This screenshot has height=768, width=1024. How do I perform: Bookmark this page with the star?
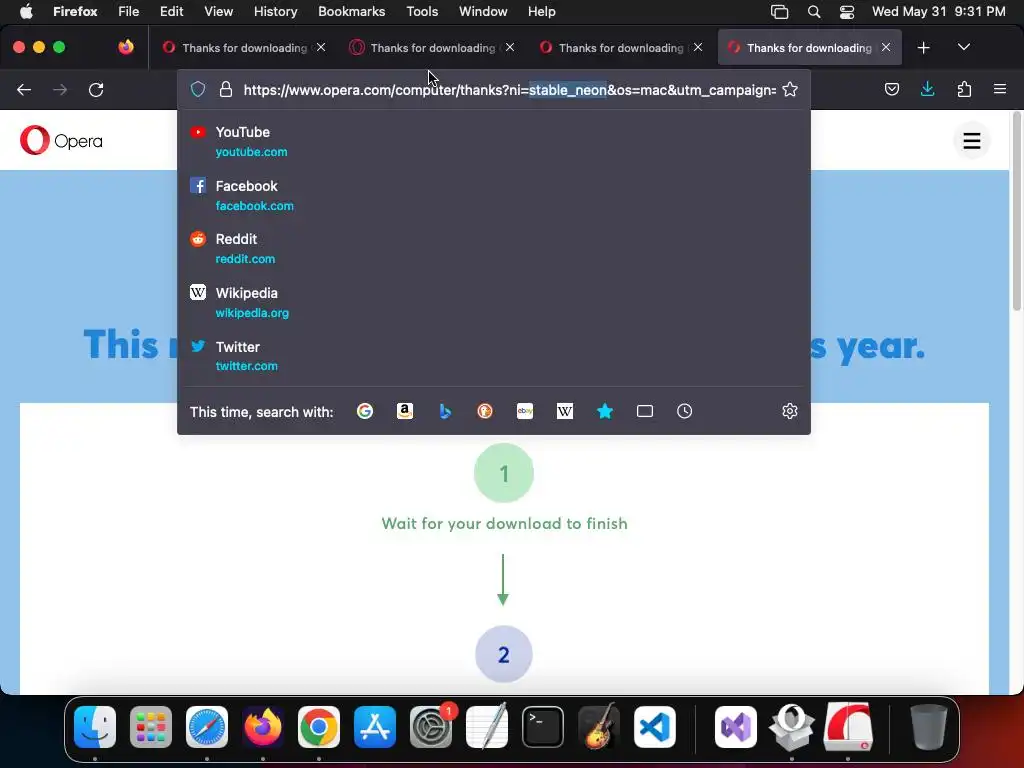coord(790,89)
